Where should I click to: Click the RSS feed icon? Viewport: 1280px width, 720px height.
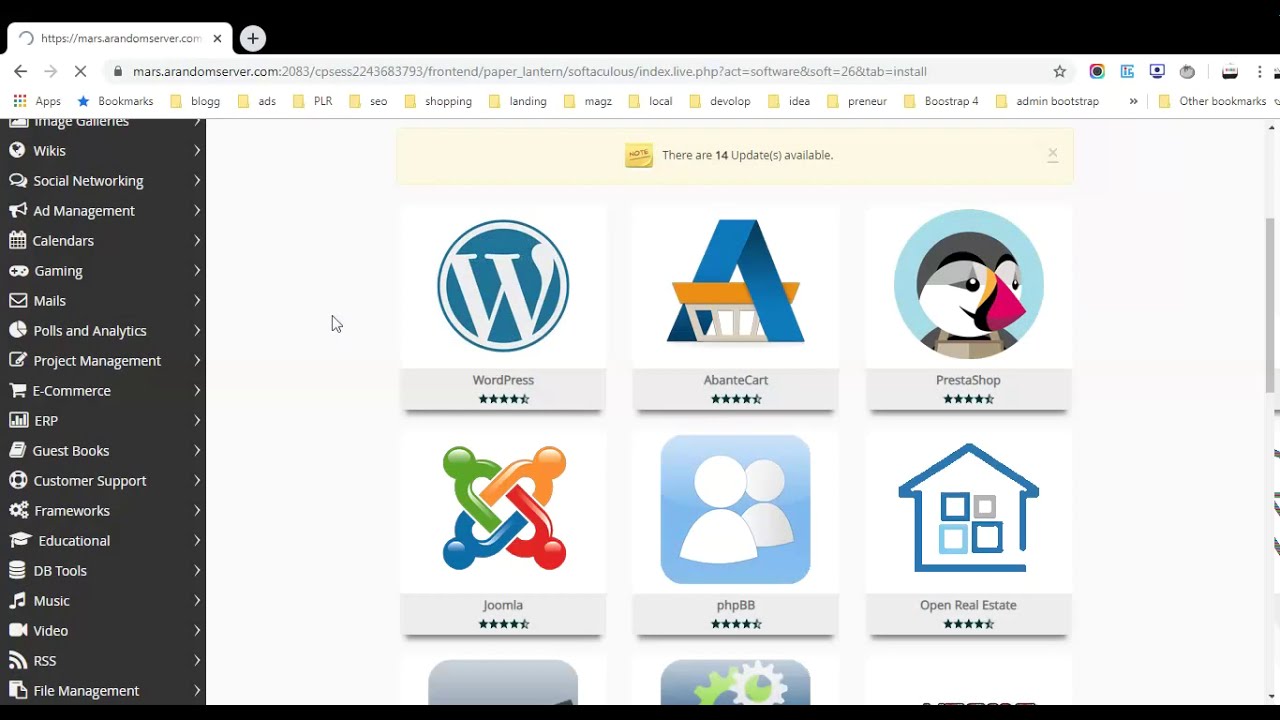(x=16, y=660)
